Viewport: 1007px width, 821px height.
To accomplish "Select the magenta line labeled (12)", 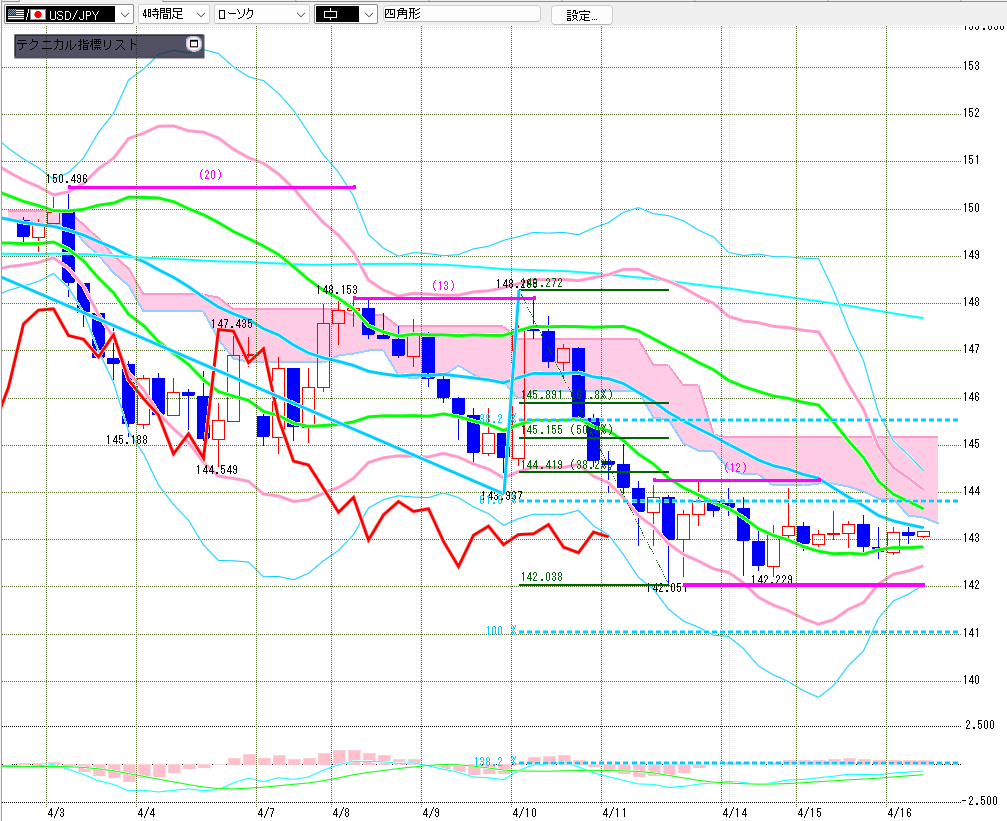I will [x=737, y=480].
